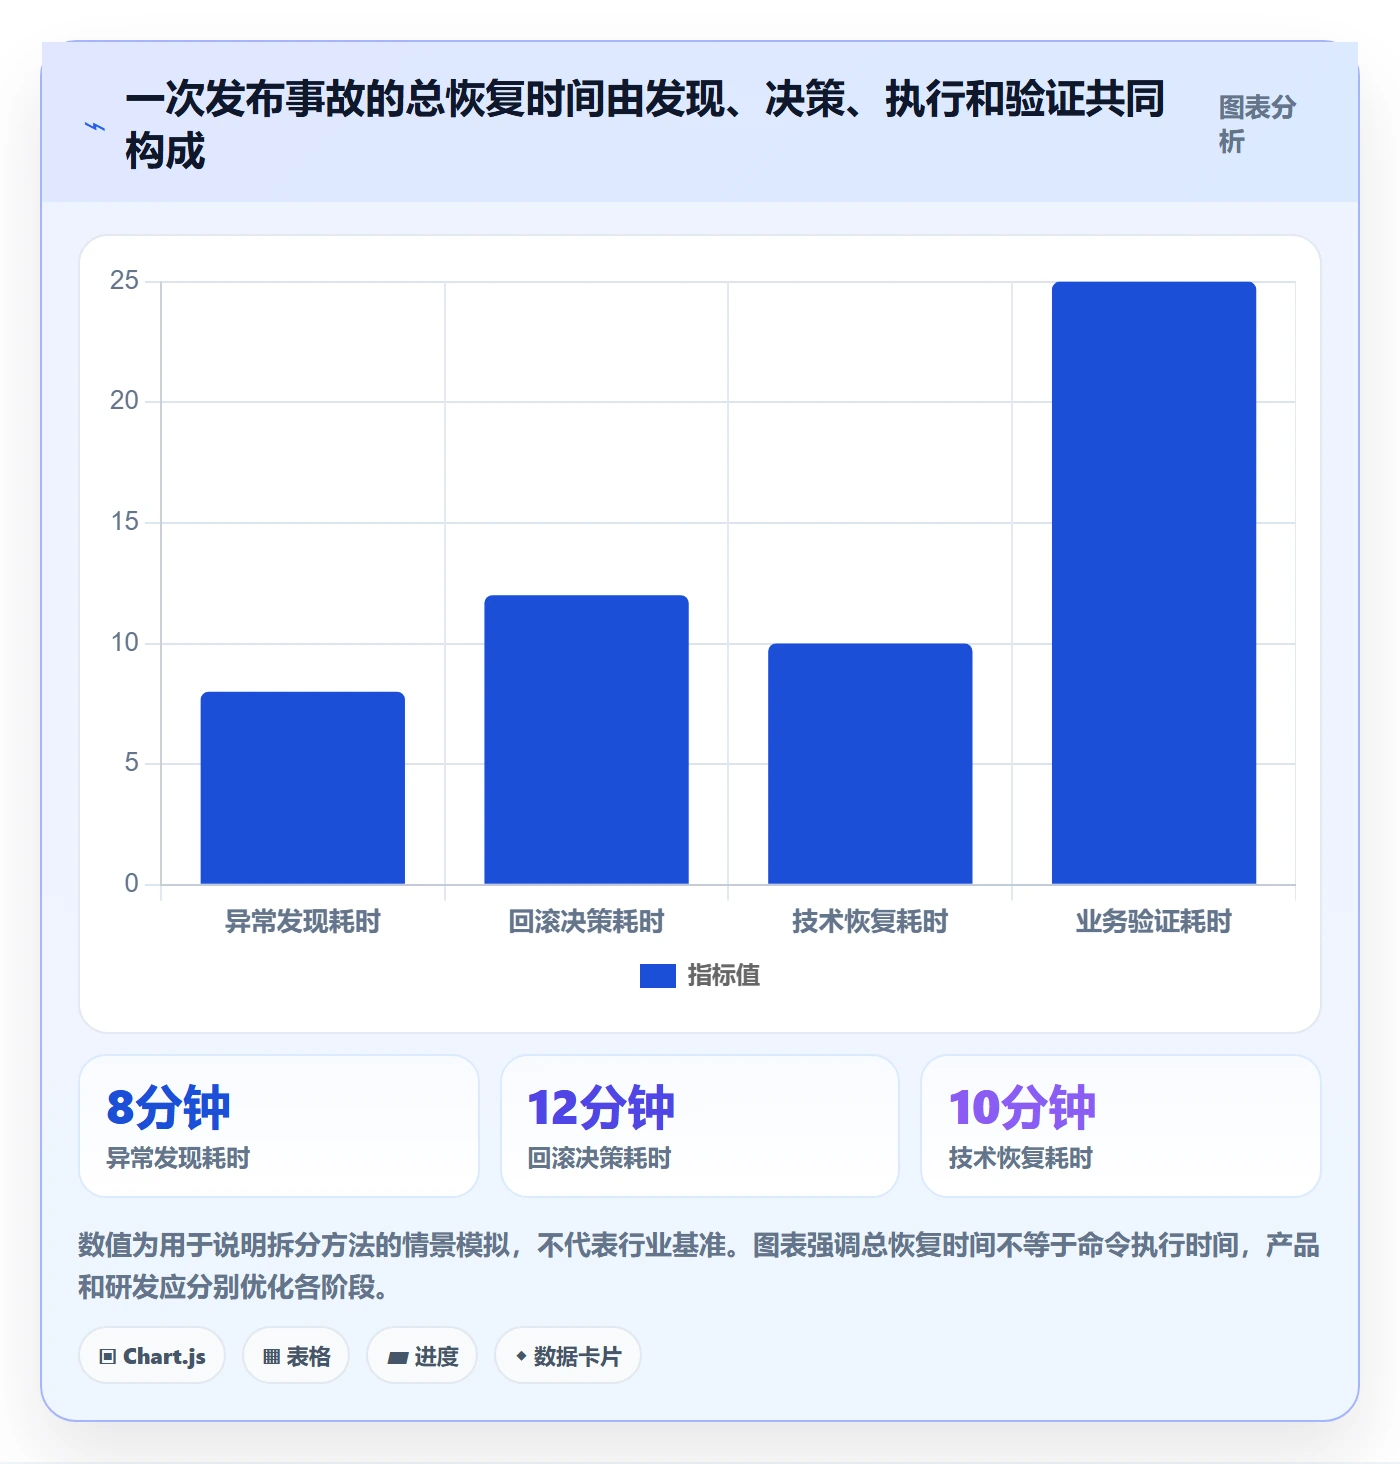Click the description paragraph starting 数值为用于
The height and width of the screenshot is (1464, 1400).
pos(699,1266)
